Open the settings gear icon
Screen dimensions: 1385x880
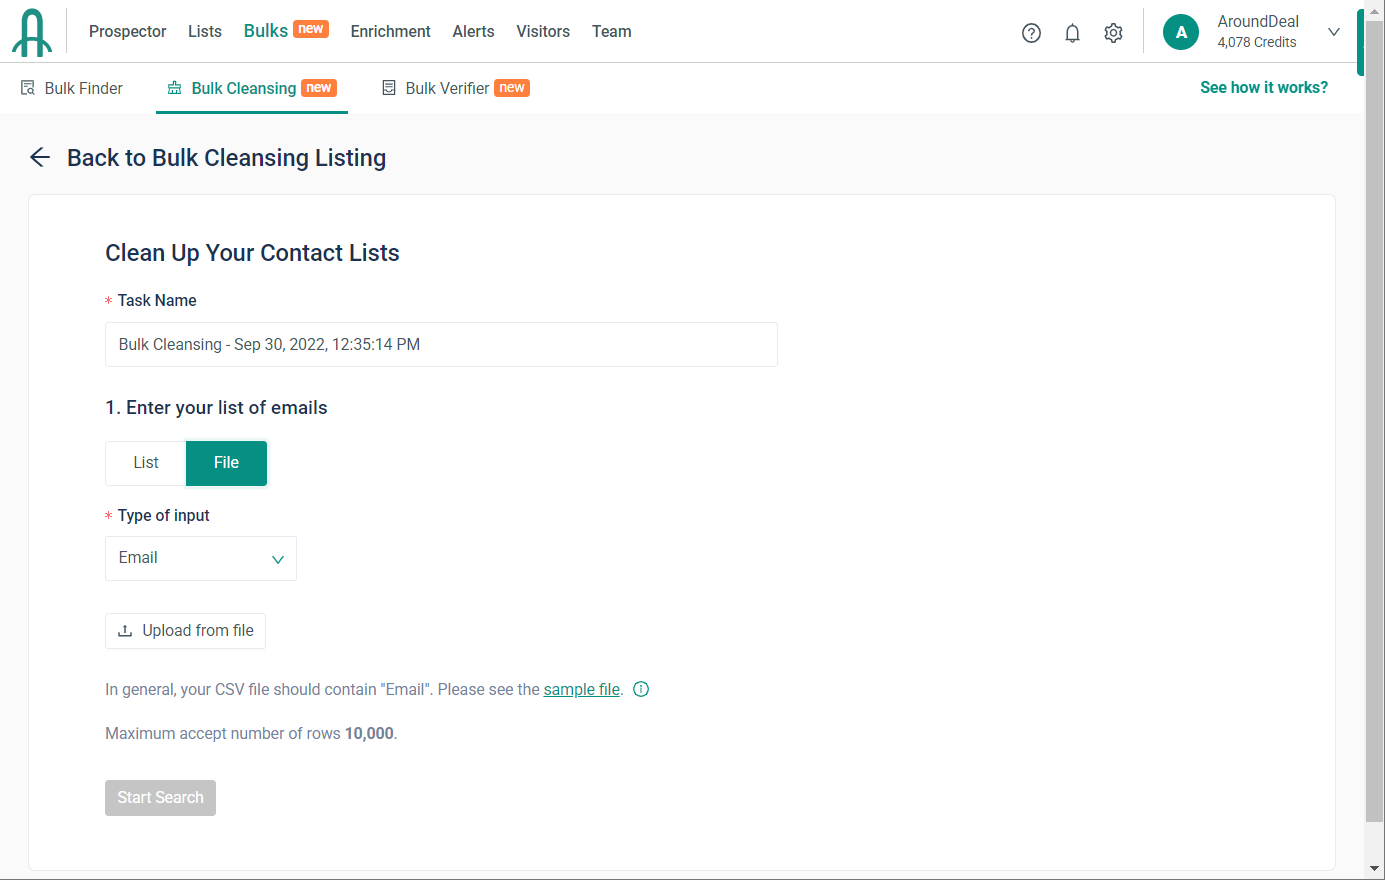(x=1113, y=33)
